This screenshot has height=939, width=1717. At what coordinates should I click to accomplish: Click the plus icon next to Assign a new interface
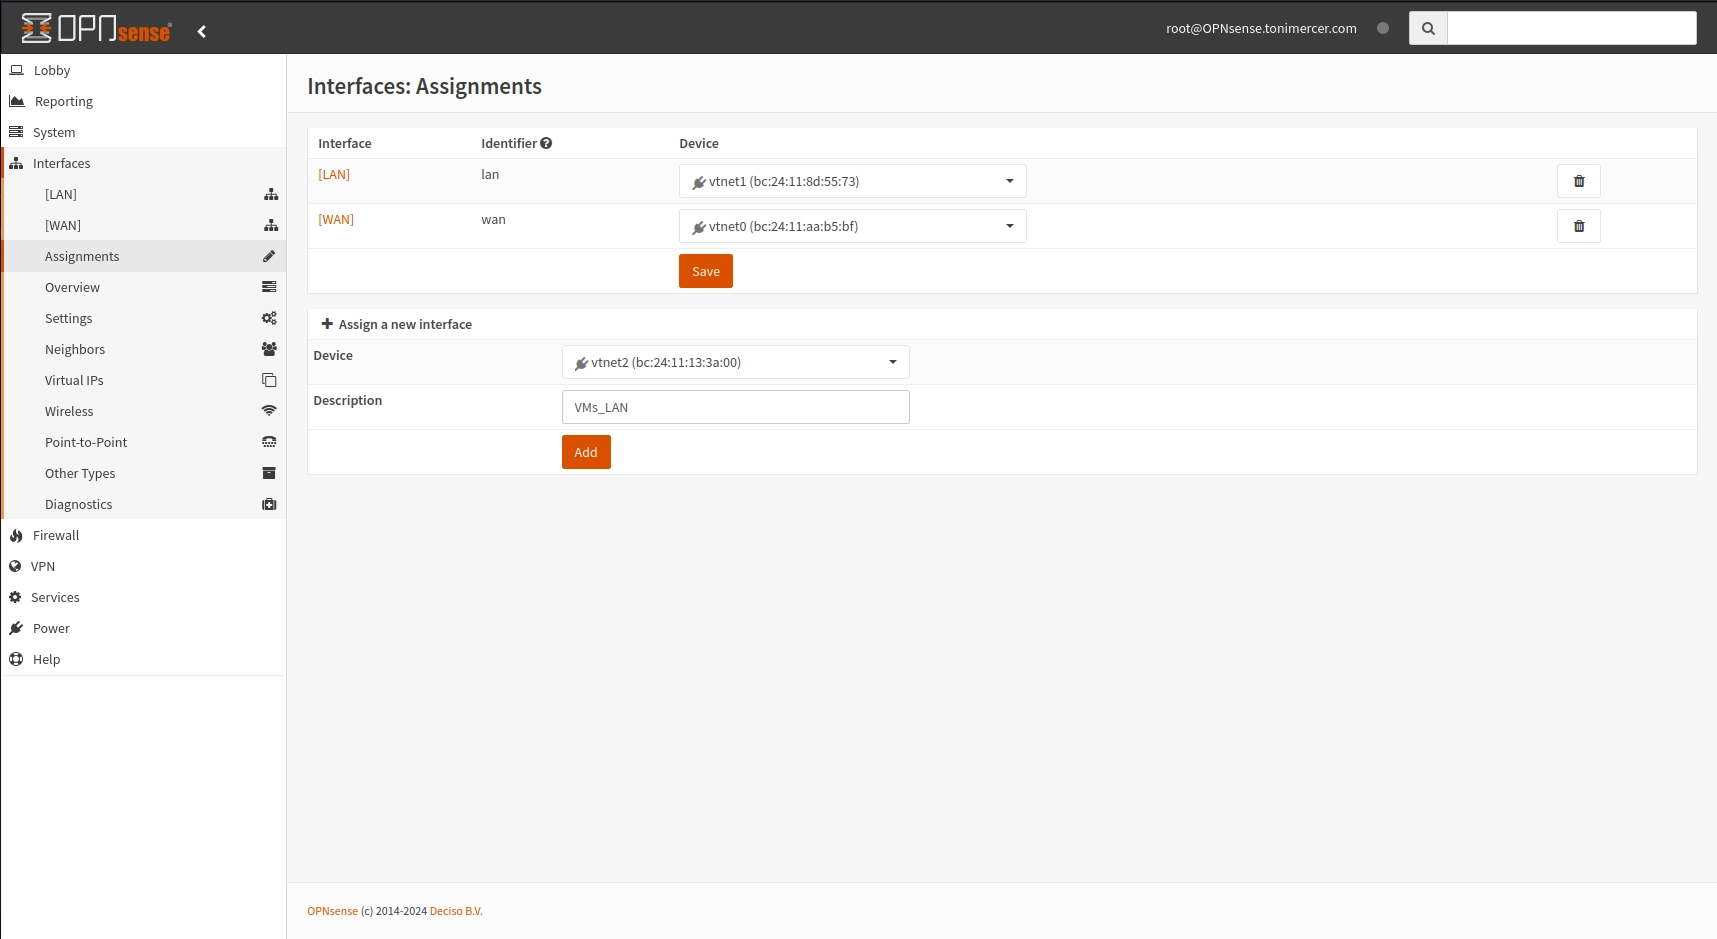[327, 324]
